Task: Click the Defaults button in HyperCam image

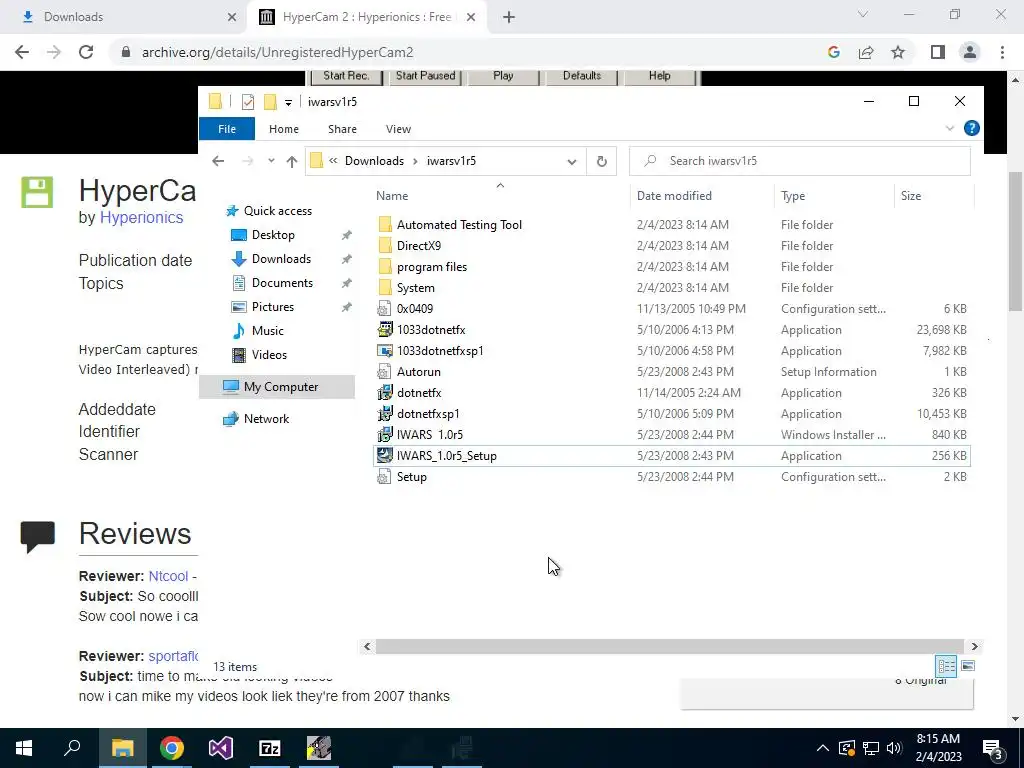Action: pos(582,76)
